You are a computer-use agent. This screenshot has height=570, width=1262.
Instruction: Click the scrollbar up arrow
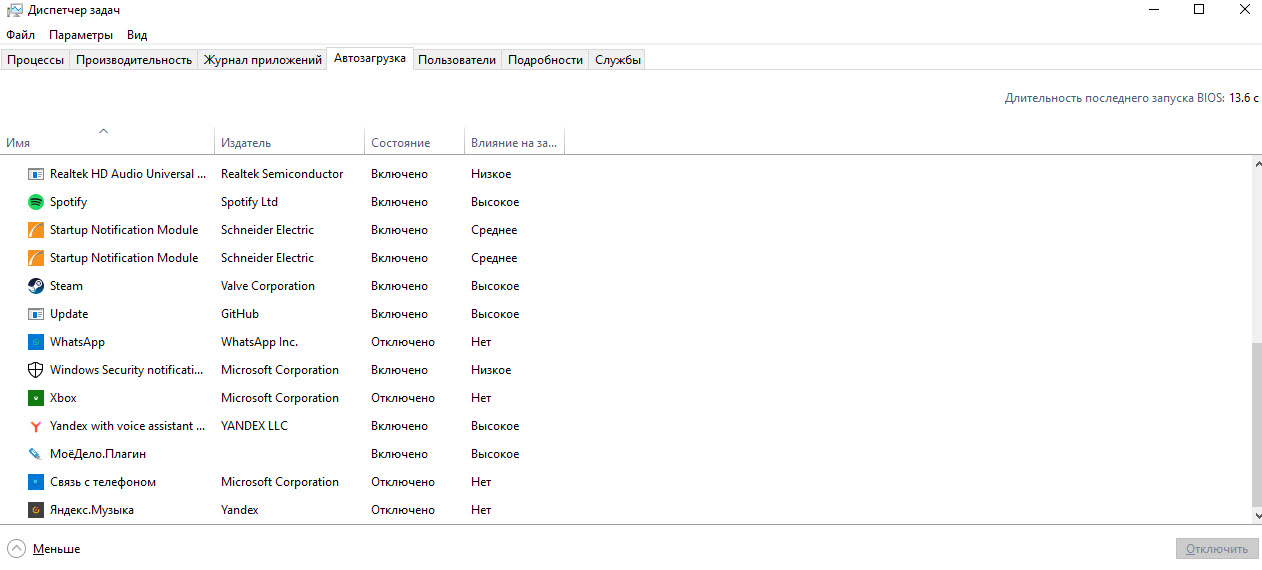pyautogui.click(x=1256, y=164)
